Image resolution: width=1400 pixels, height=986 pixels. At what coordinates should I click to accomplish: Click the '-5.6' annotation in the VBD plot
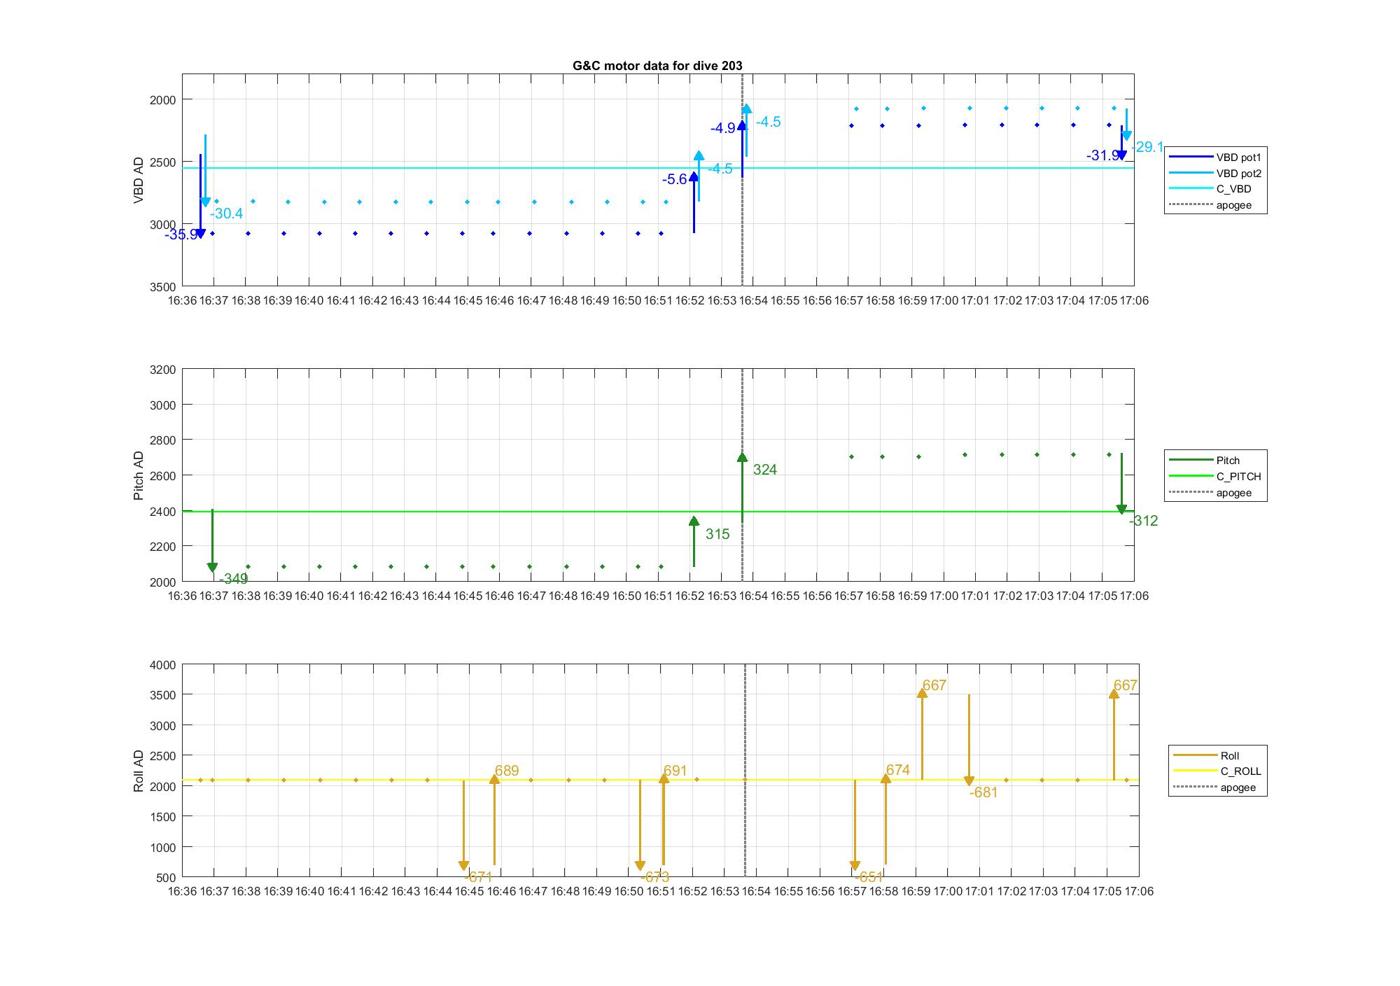coord(674,180)
